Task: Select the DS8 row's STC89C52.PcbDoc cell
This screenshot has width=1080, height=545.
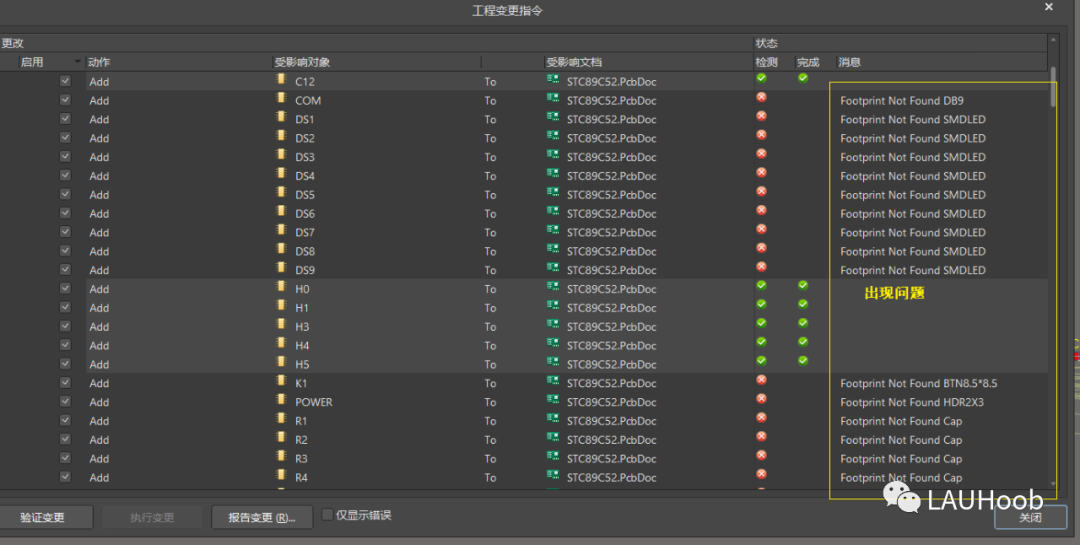Action: click(x=611, y=251)
